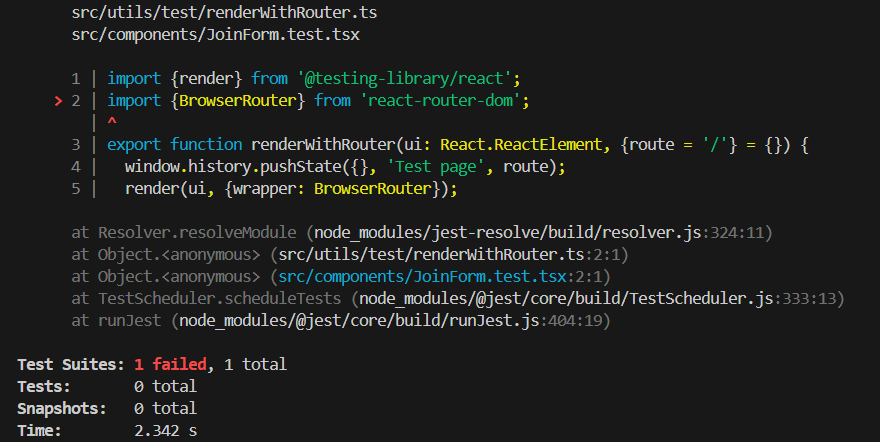
Task: Click the renderWithRouter function name
Action: tap(324, 145)
